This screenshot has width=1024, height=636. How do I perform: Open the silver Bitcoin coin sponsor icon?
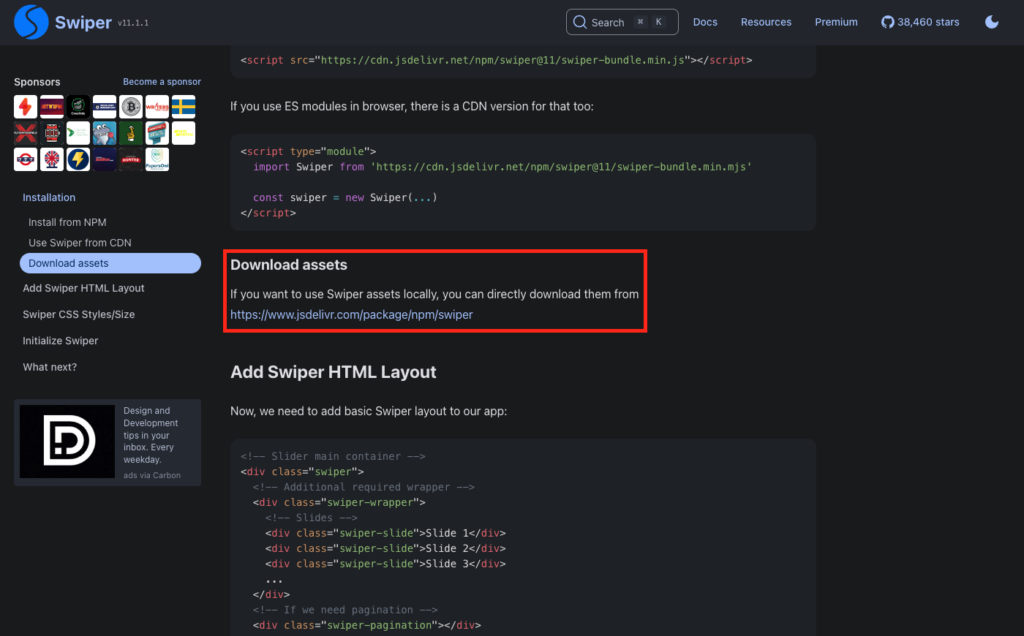(x=131, y=106)
